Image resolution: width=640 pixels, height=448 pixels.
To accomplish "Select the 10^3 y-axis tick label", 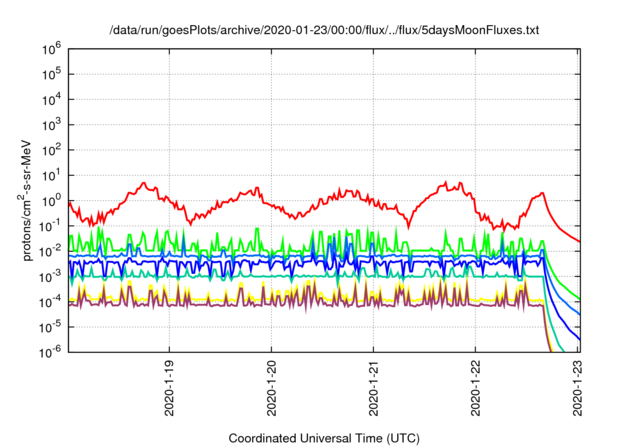I will [52, 126].
